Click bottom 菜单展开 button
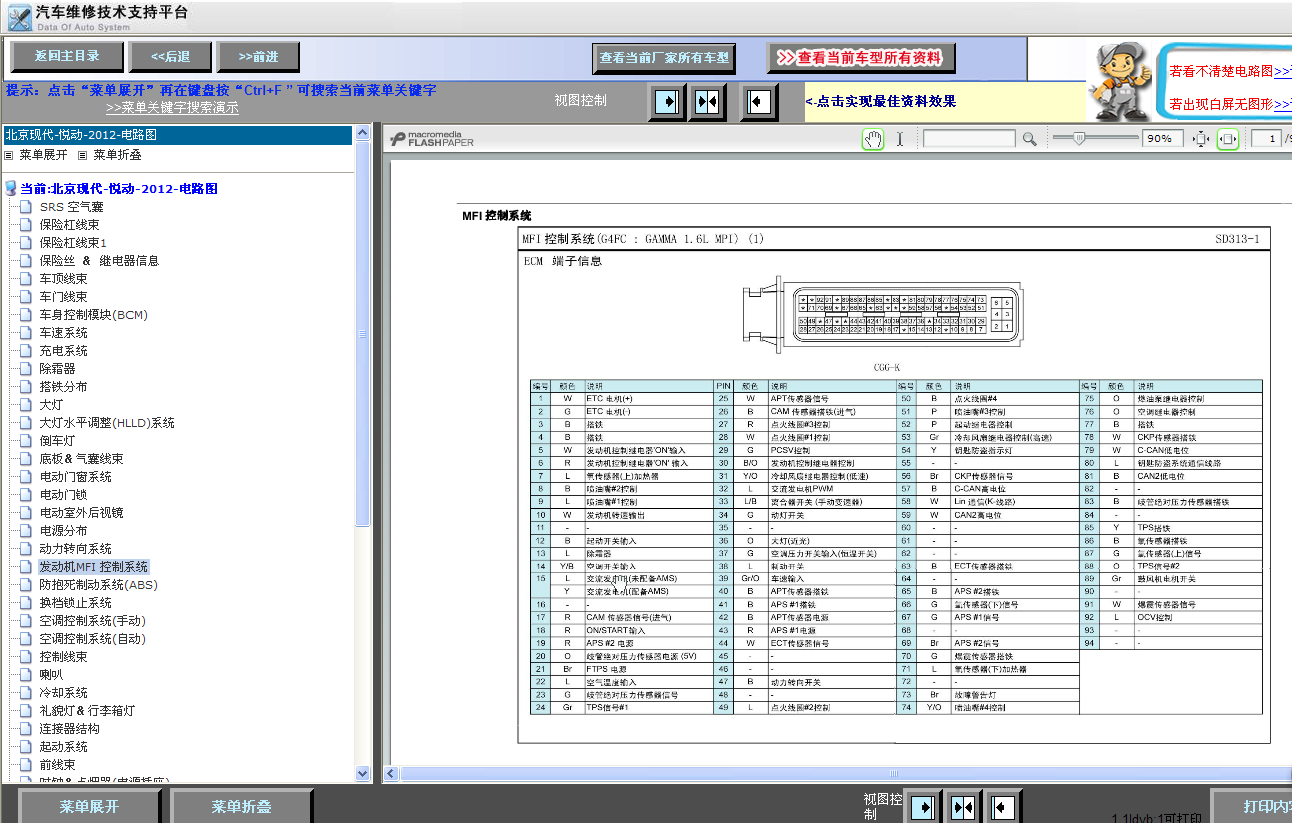 [x=89, y=806]
